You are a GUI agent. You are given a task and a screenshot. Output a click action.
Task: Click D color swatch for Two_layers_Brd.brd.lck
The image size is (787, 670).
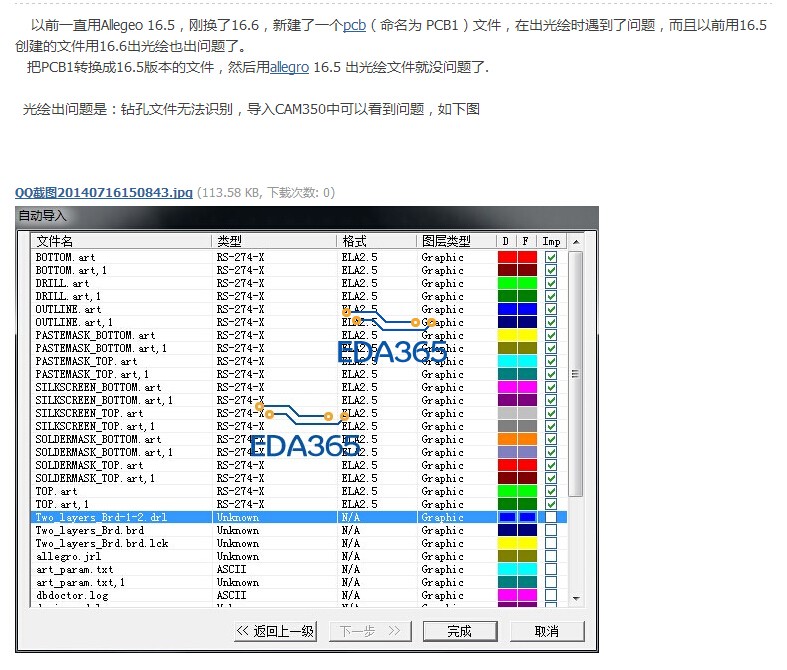[x=507, y=543]
